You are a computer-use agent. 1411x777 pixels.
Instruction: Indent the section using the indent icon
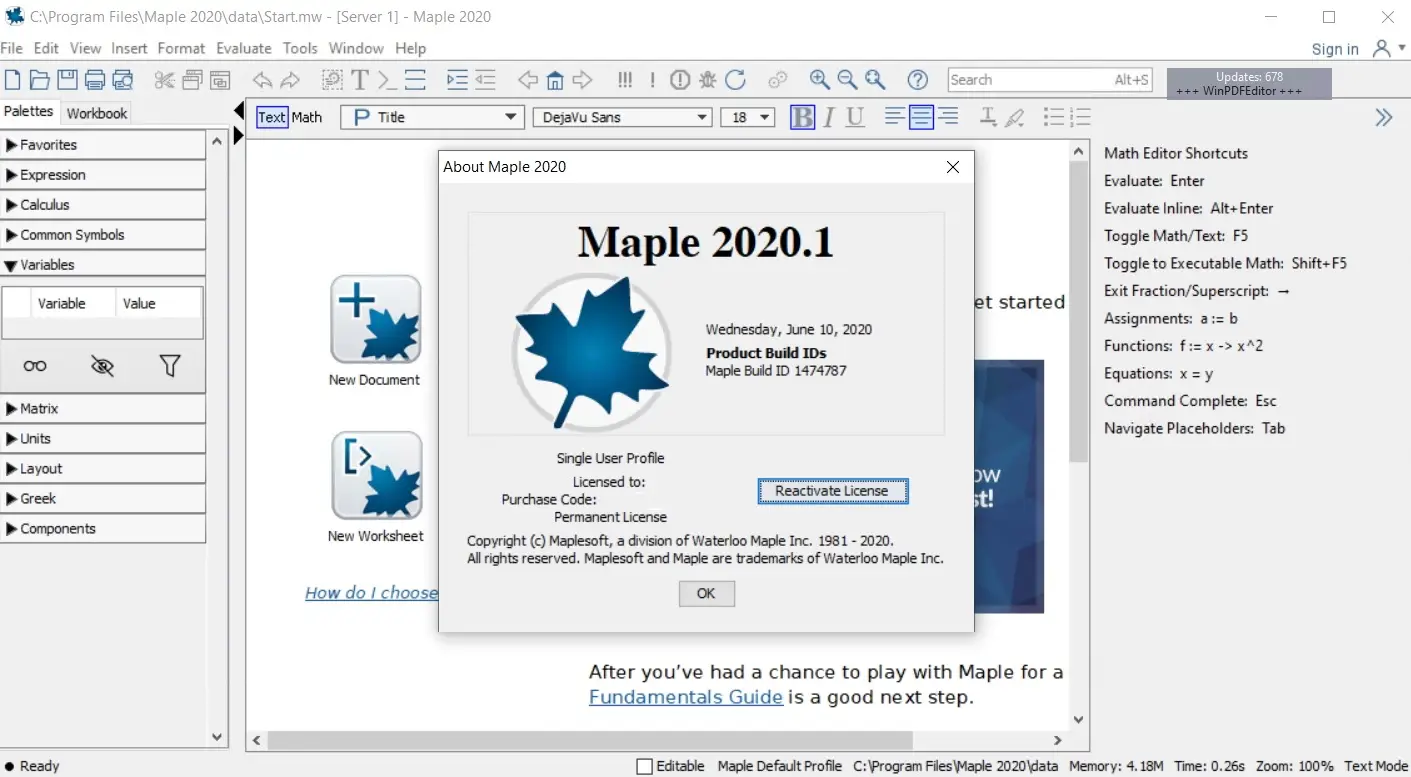[x=457, y=80]
